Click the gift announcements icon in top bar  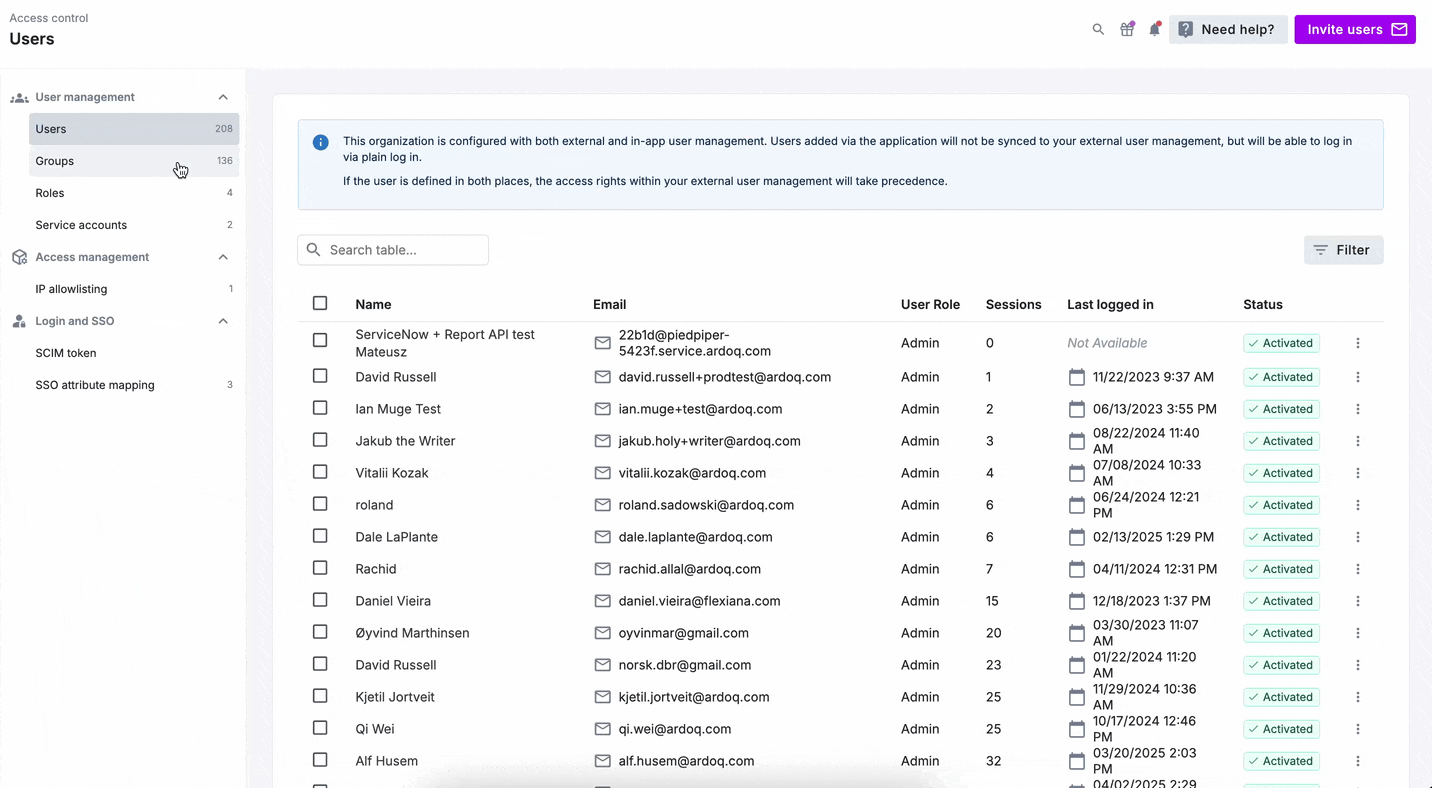[x=1127, y=29]
